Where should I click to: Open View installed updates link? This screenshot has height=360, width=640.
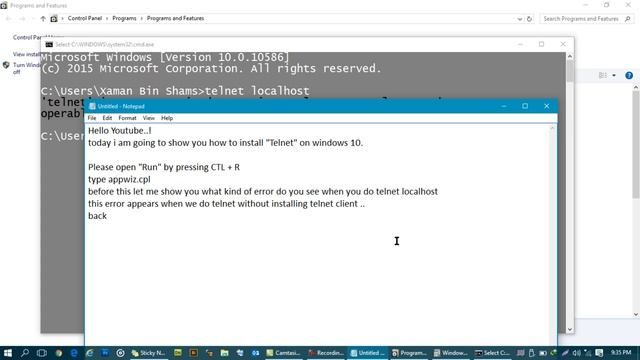[x=27, y=54]
